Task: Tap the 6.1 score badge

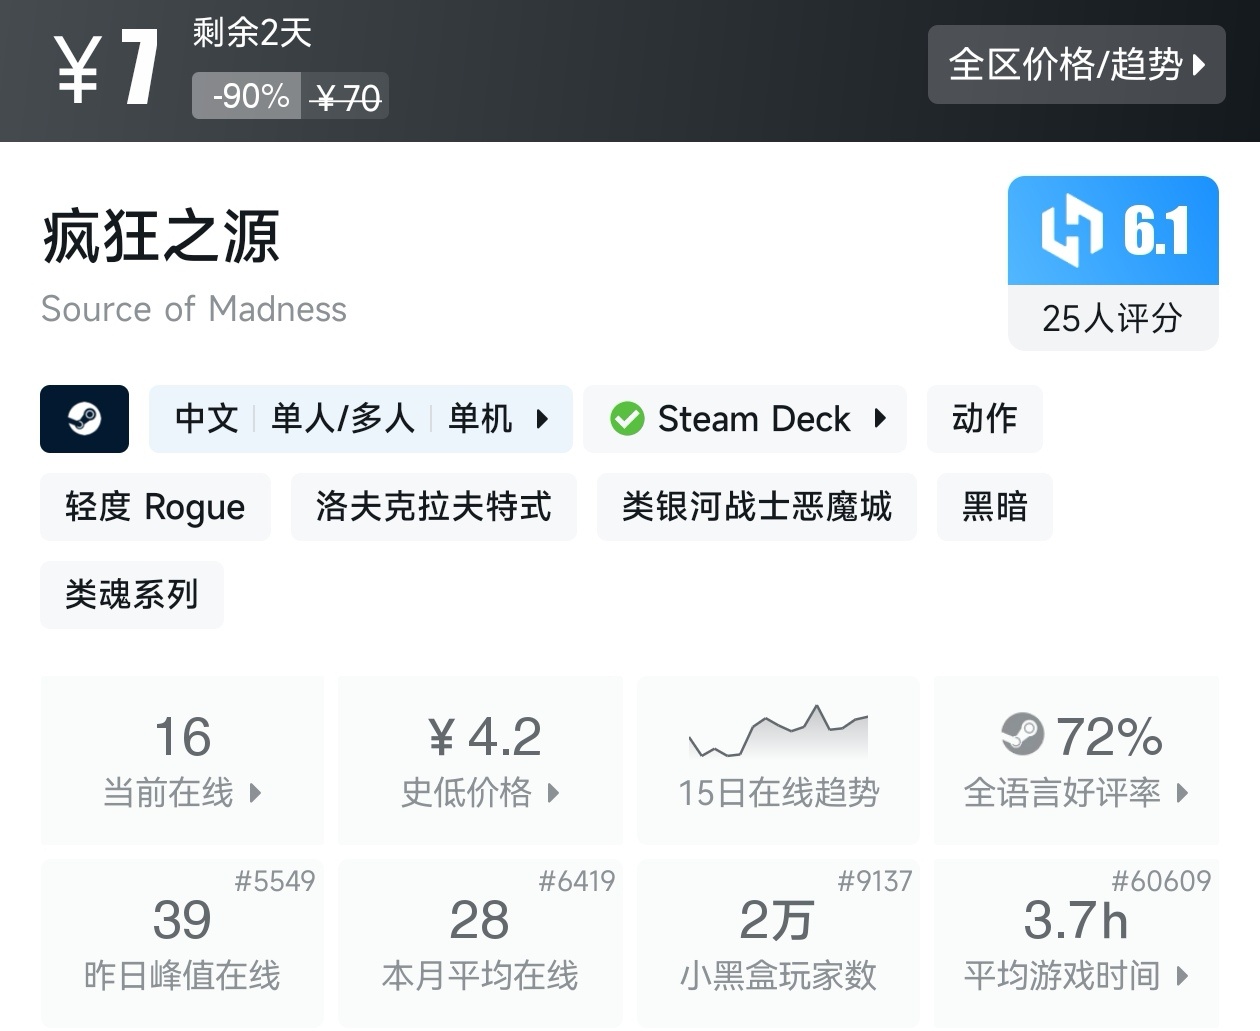Action: [x=1113, y=231]
